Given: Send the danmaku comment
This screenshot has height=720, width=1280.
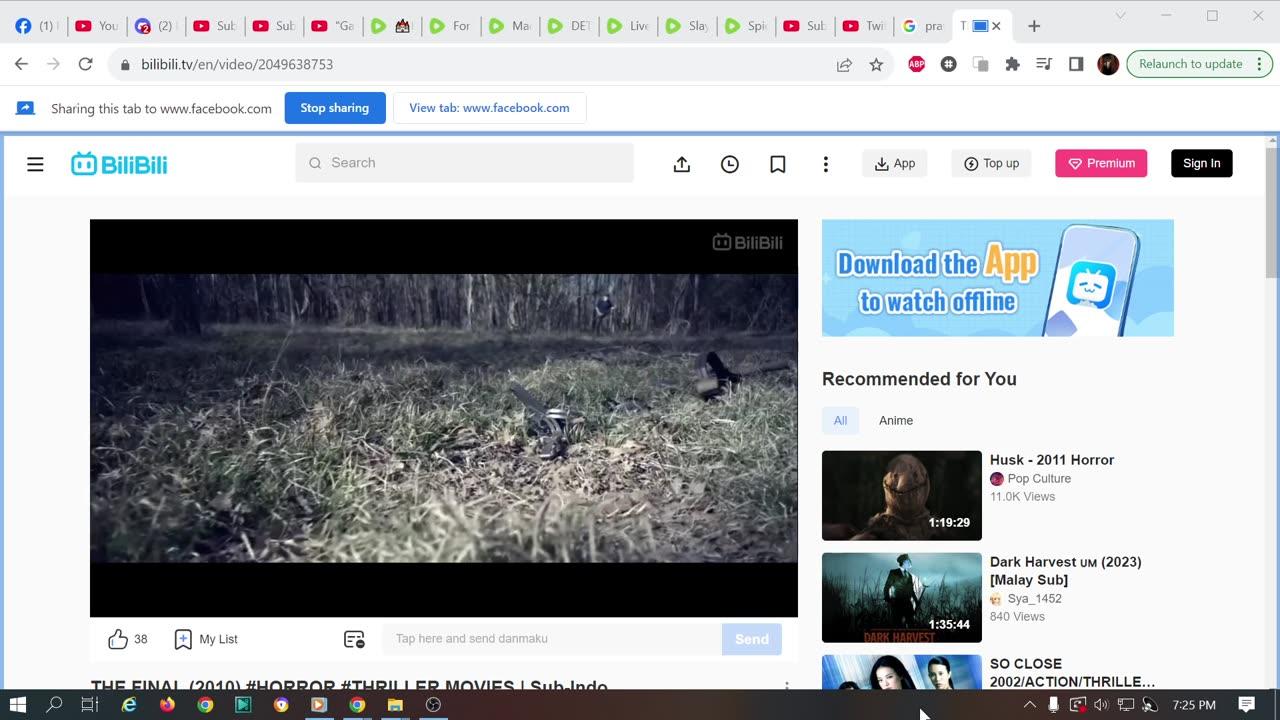Looking at the screenshot, I should coord(752,639).
